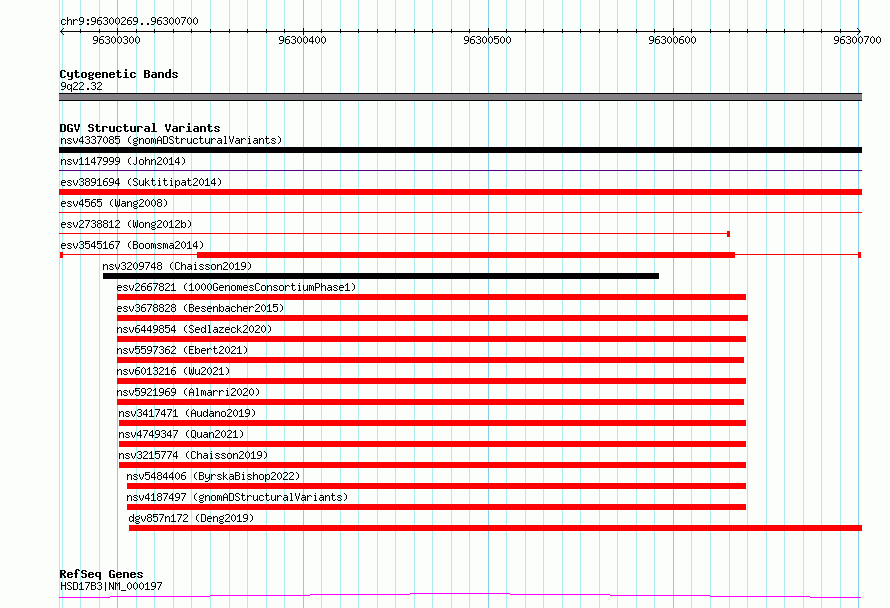890x608 pixels.
Task: Select the dgv857n172 (Deng2019) label
Action: pos(191,518)
